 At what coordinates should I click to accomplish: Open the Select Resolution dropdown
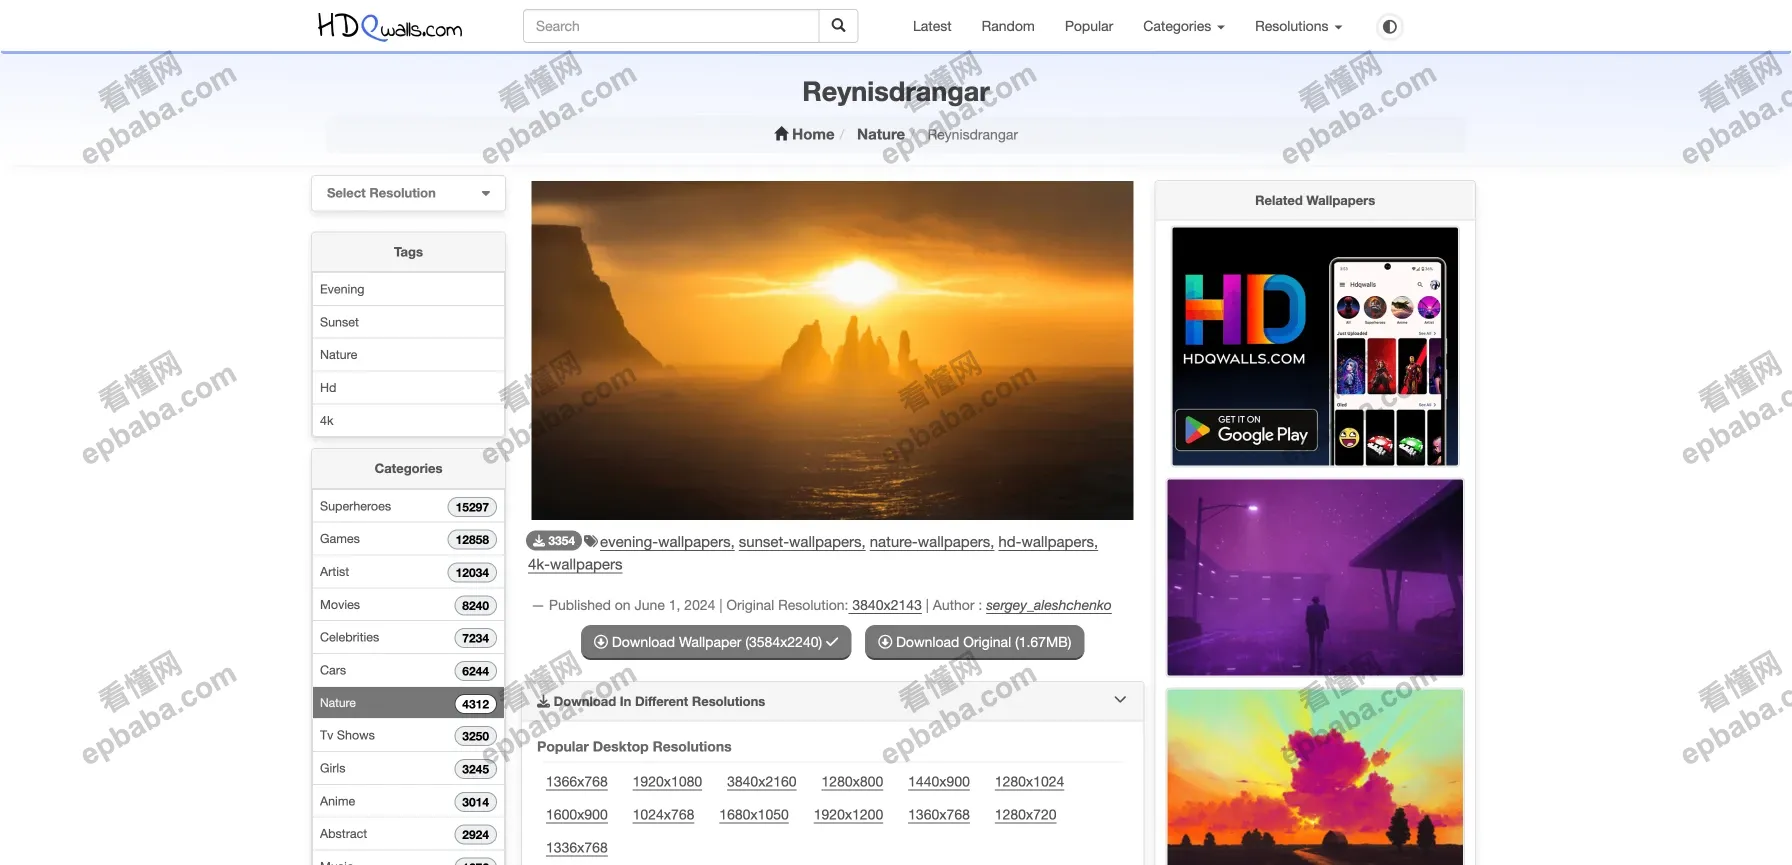408,193
